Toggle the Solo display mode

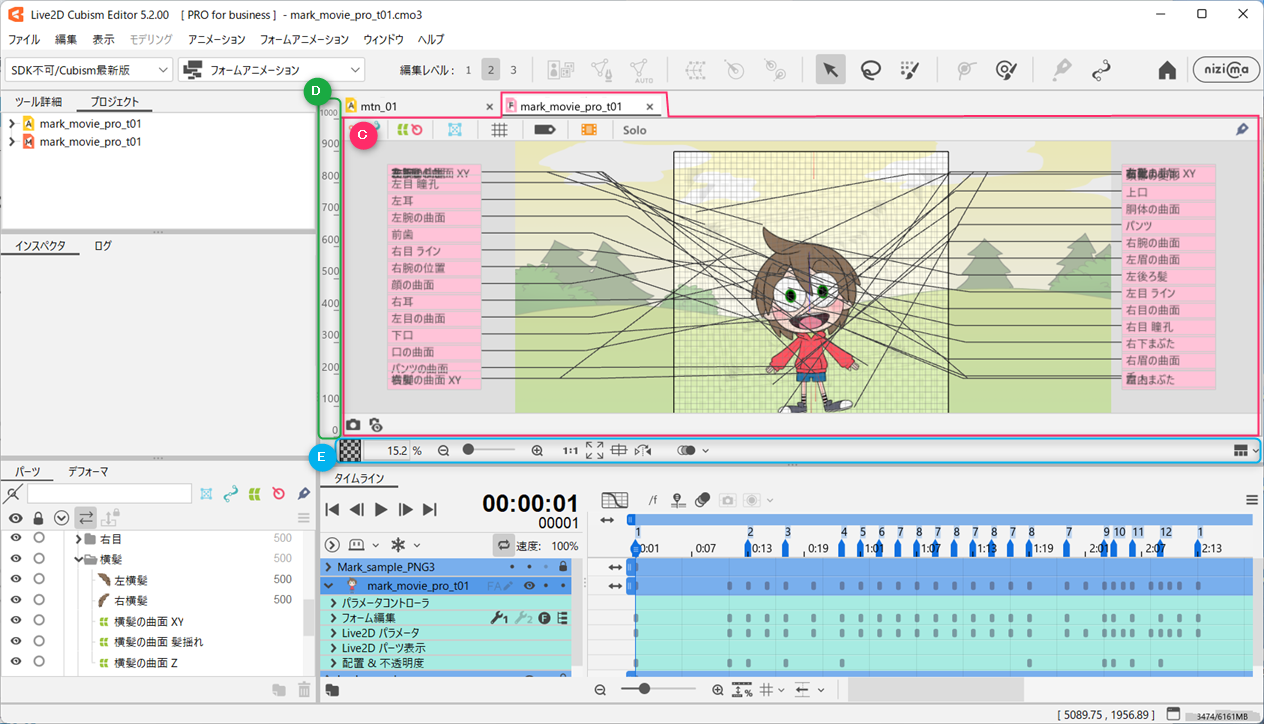click(634, 130)
